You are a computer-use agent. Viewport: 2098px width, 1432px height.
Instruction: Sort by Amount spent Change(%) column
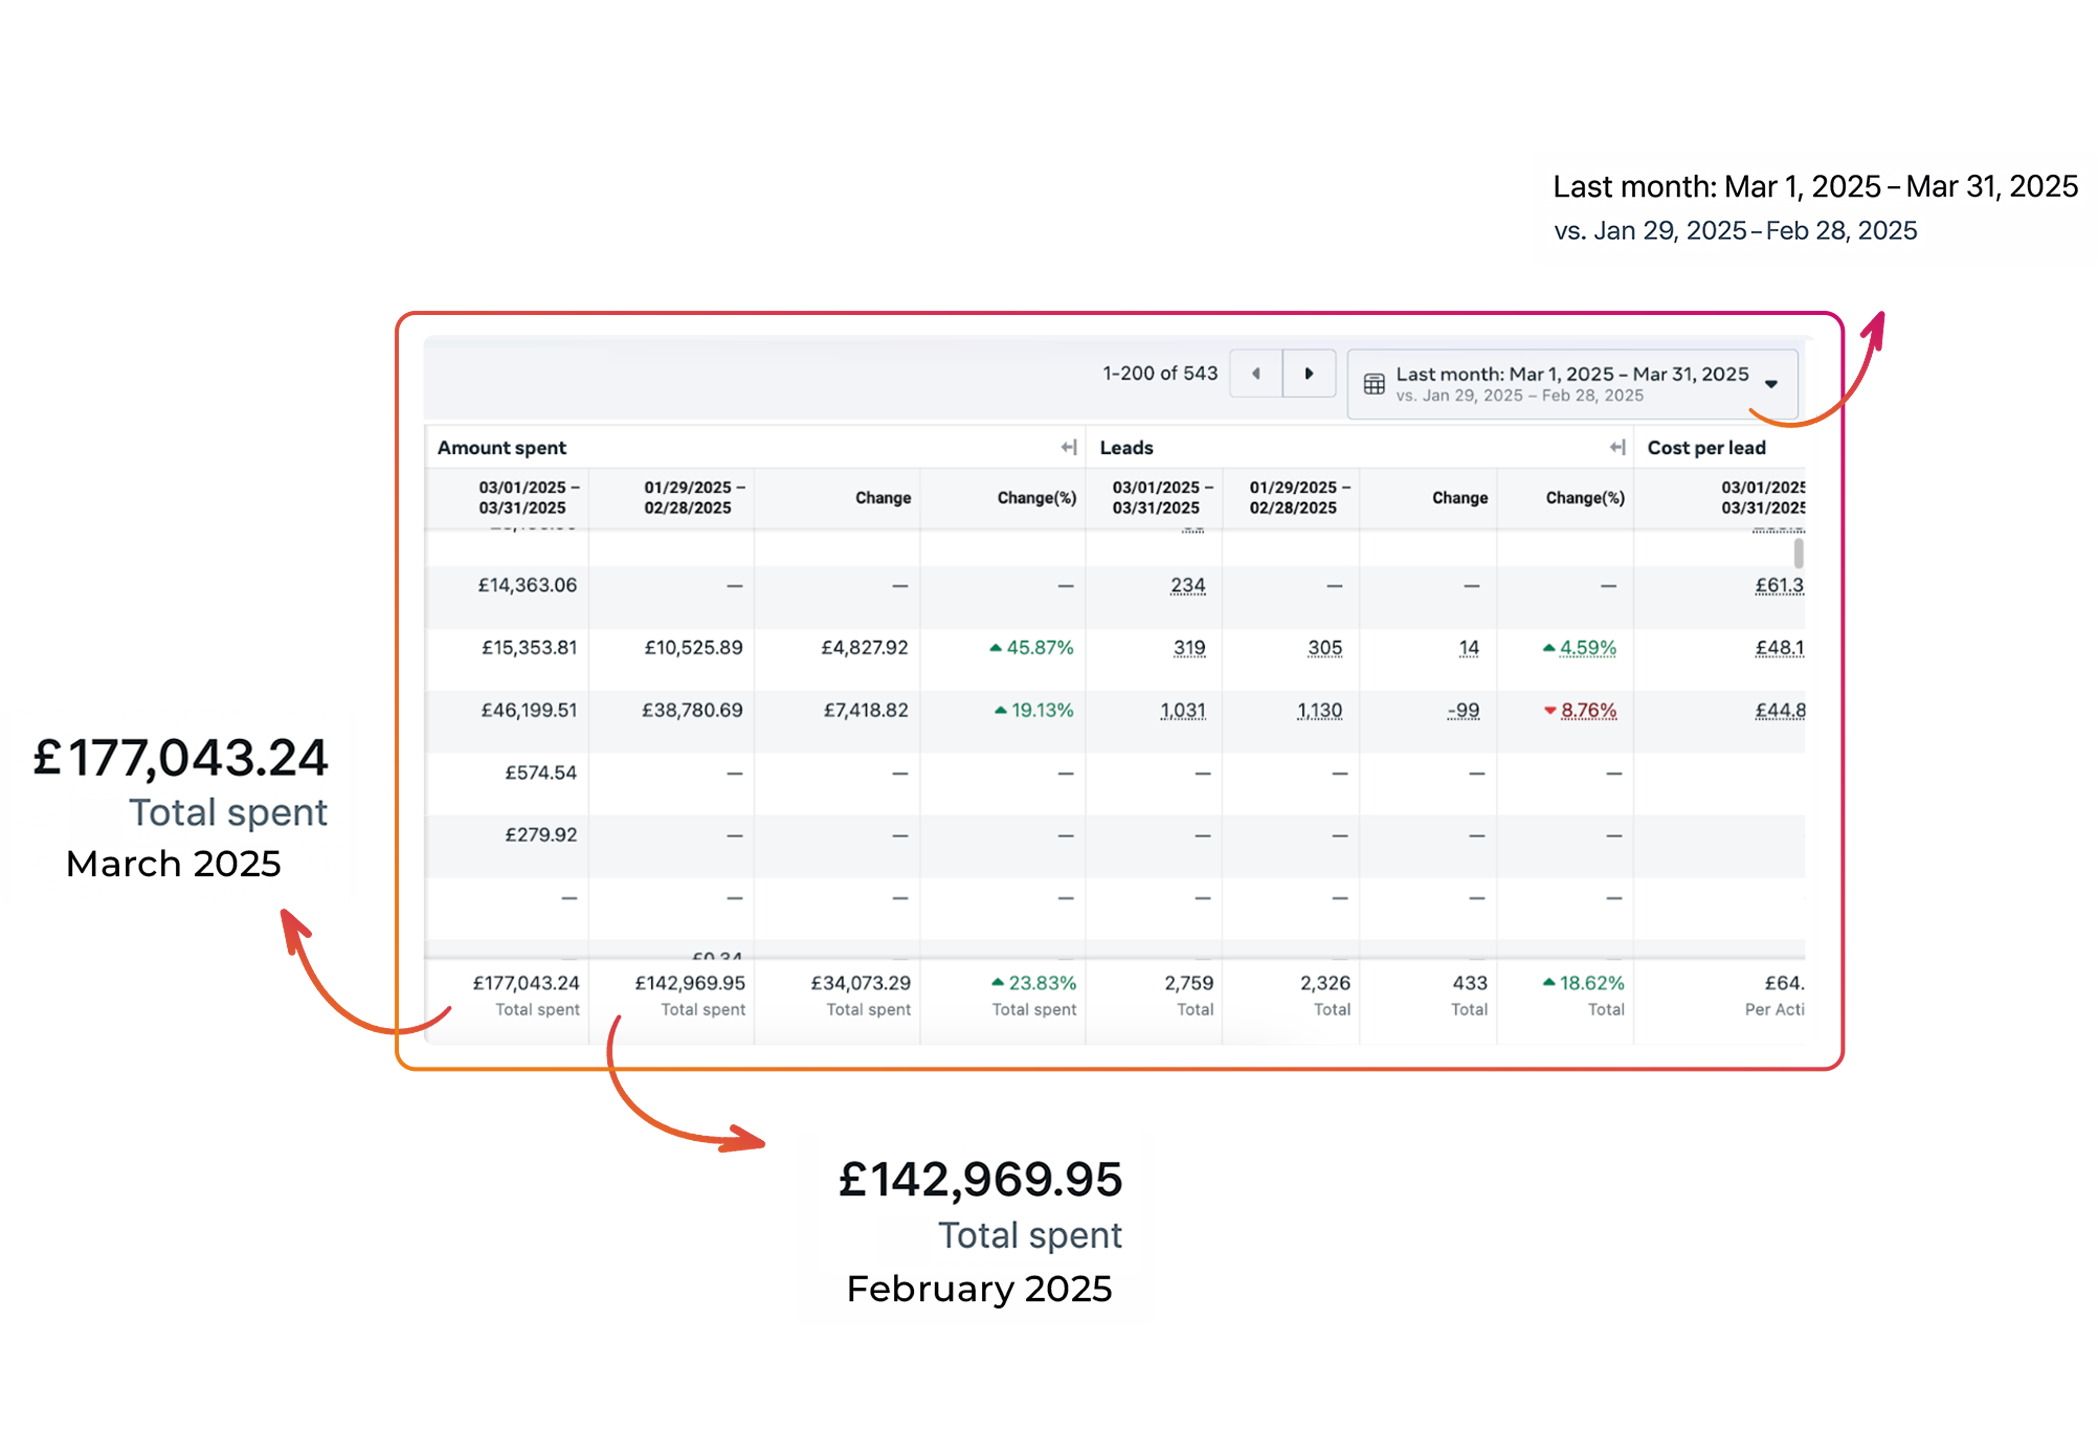[1036, 498]
